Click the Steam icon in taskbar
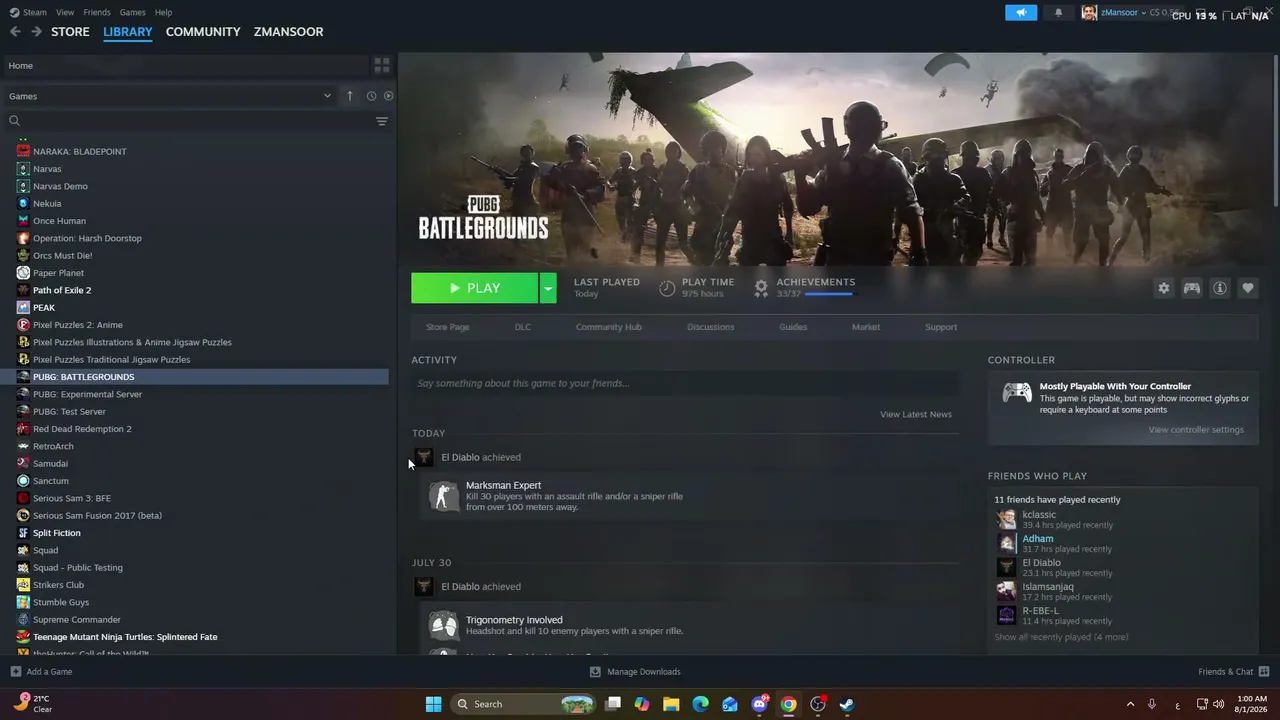Image resolution: width=1280 pixels, height=720 pixels. [846, 704]
